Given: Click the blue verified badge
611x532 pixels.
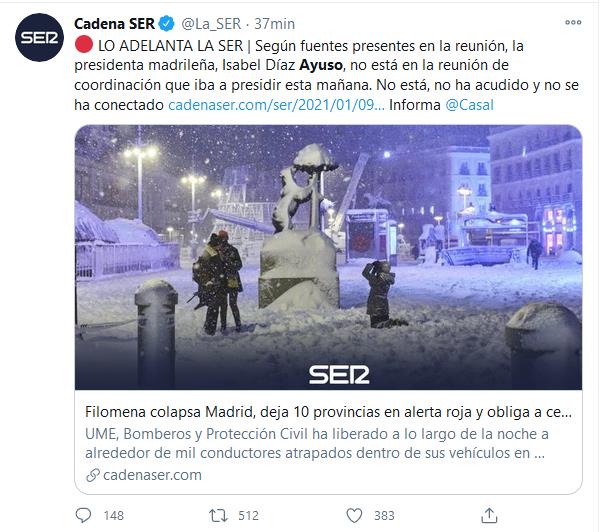Looking at the screenshot, I should [x=167, y=24].
